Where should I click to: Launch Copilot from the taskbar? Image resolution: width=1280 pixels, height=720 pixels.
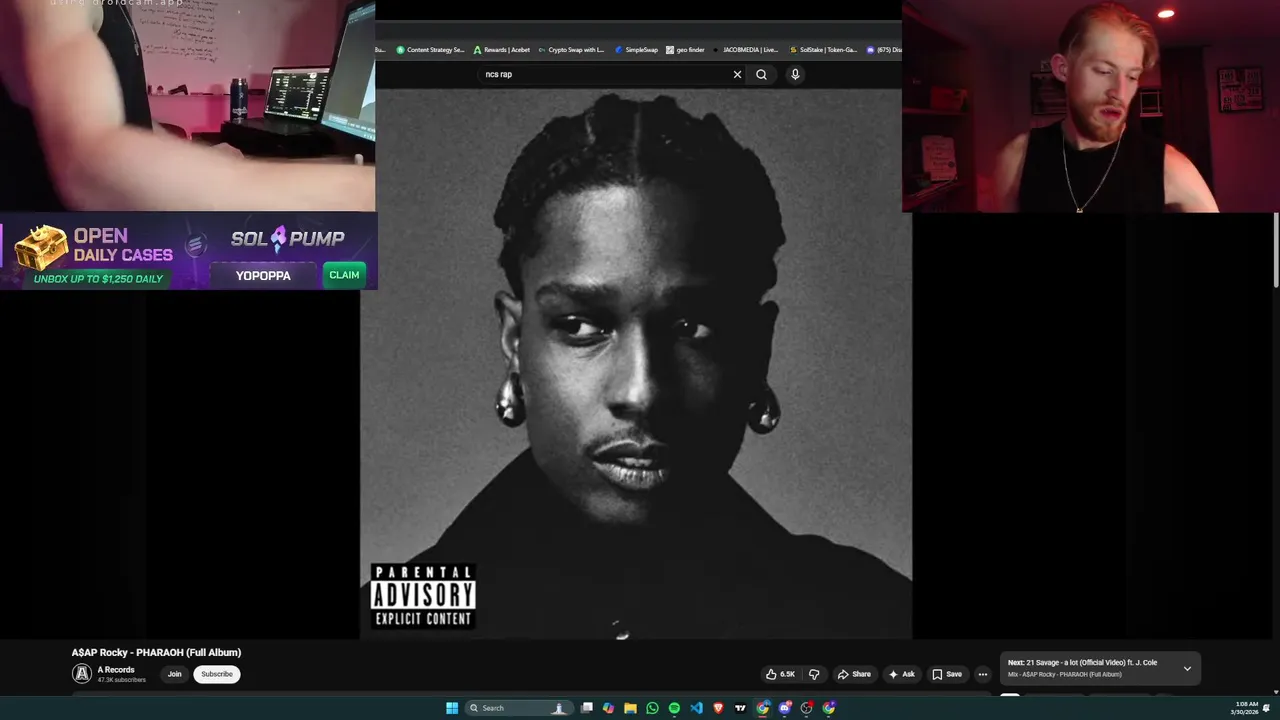tap(608, 708)
